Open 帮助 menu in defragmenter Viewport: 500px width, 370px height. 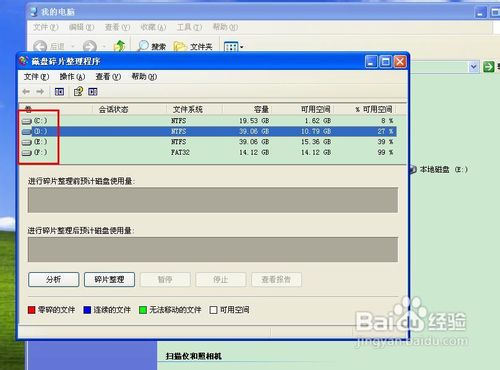(x=144, y=77)
